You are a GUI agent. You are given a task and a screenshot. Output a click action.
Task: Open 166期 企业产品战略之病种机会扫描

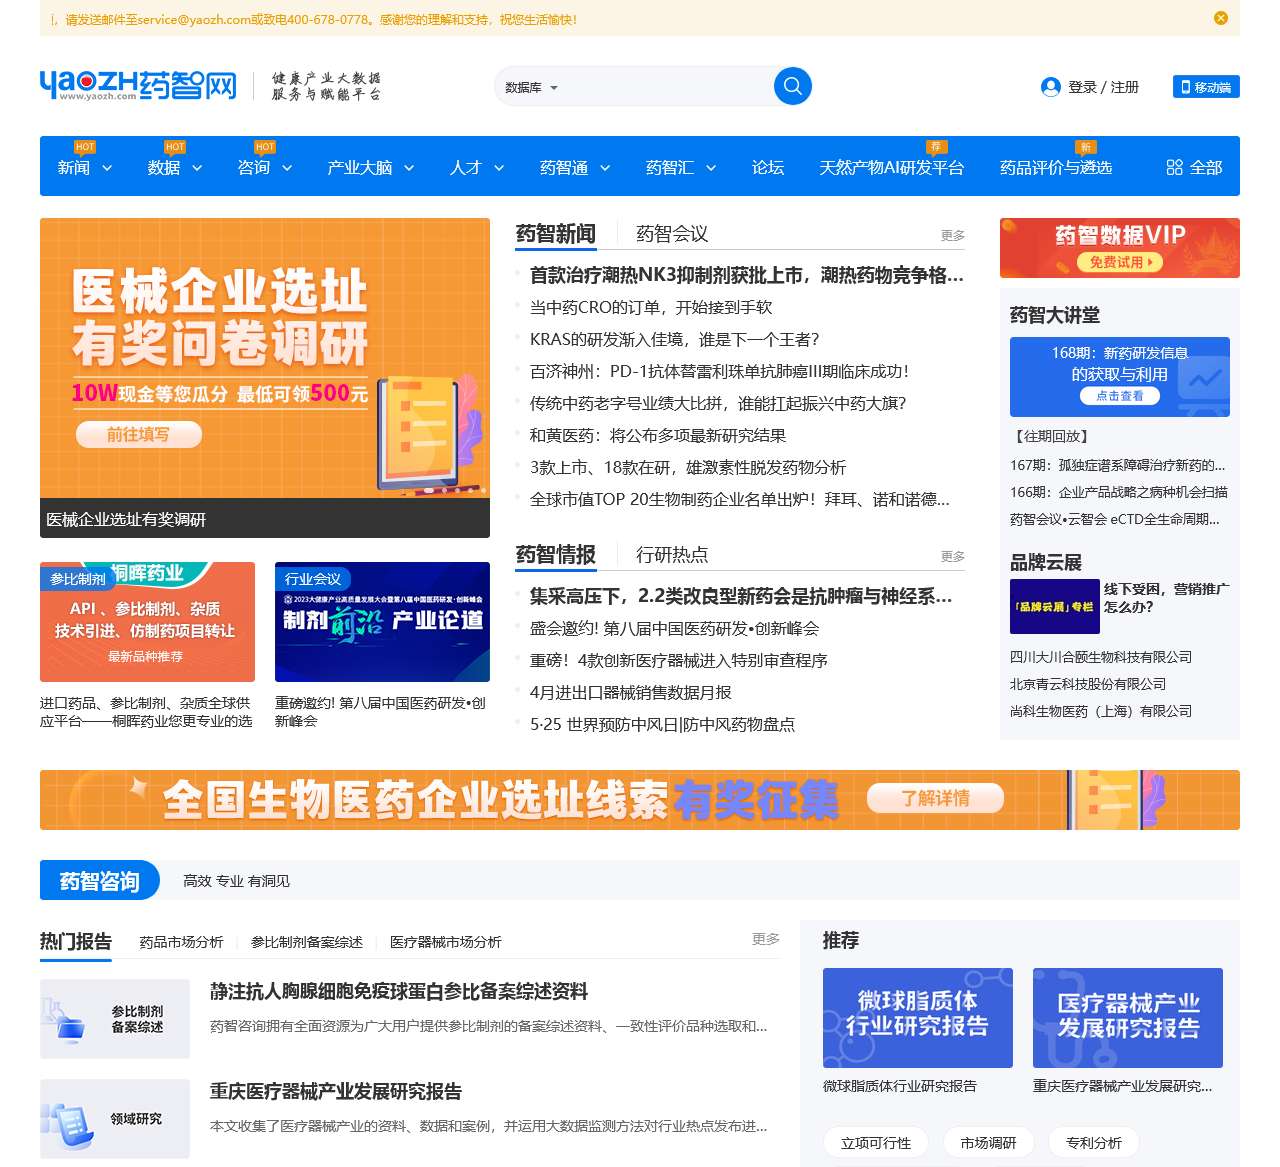pos(1118,492)
